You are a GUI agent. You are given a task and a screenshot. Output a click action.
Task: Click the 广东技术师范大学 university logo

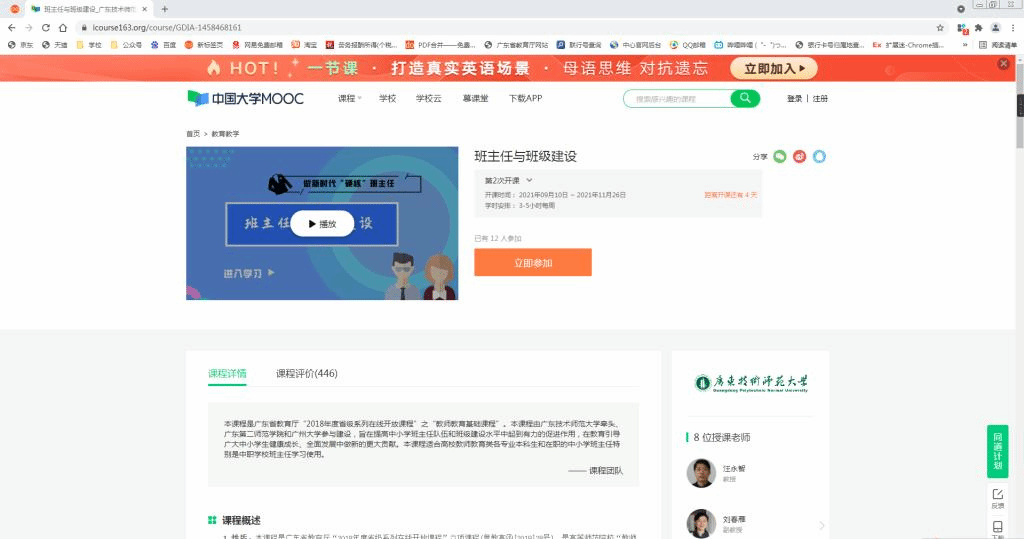(x=751, y=383)
